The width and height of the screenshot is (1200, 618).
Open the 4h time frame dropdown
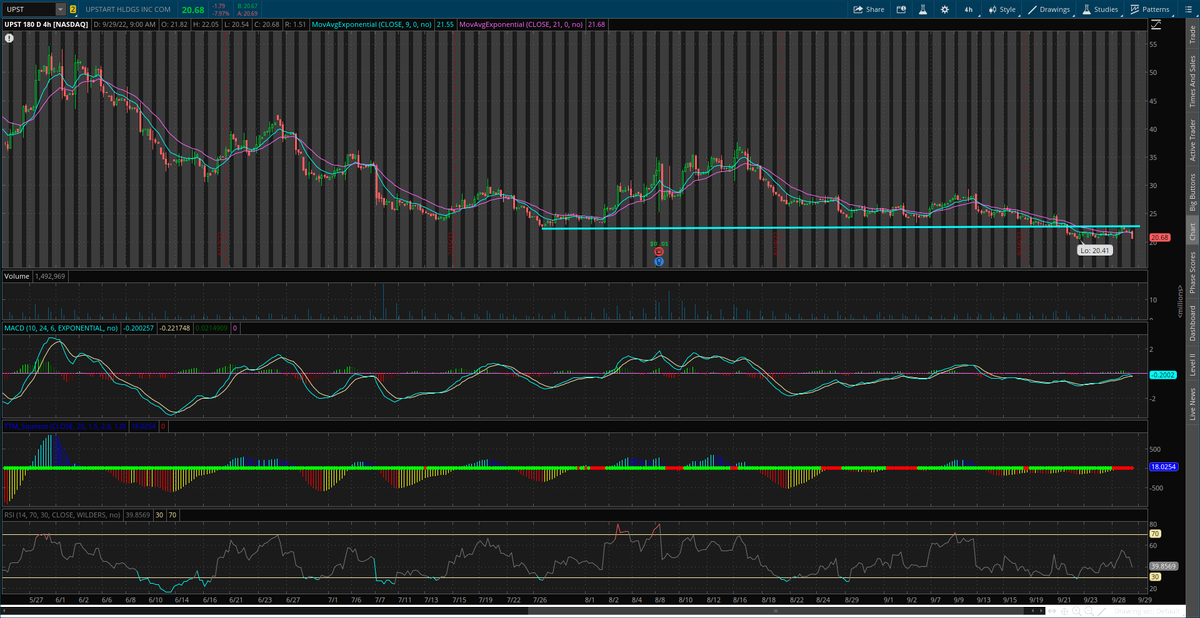coord(968,9)
